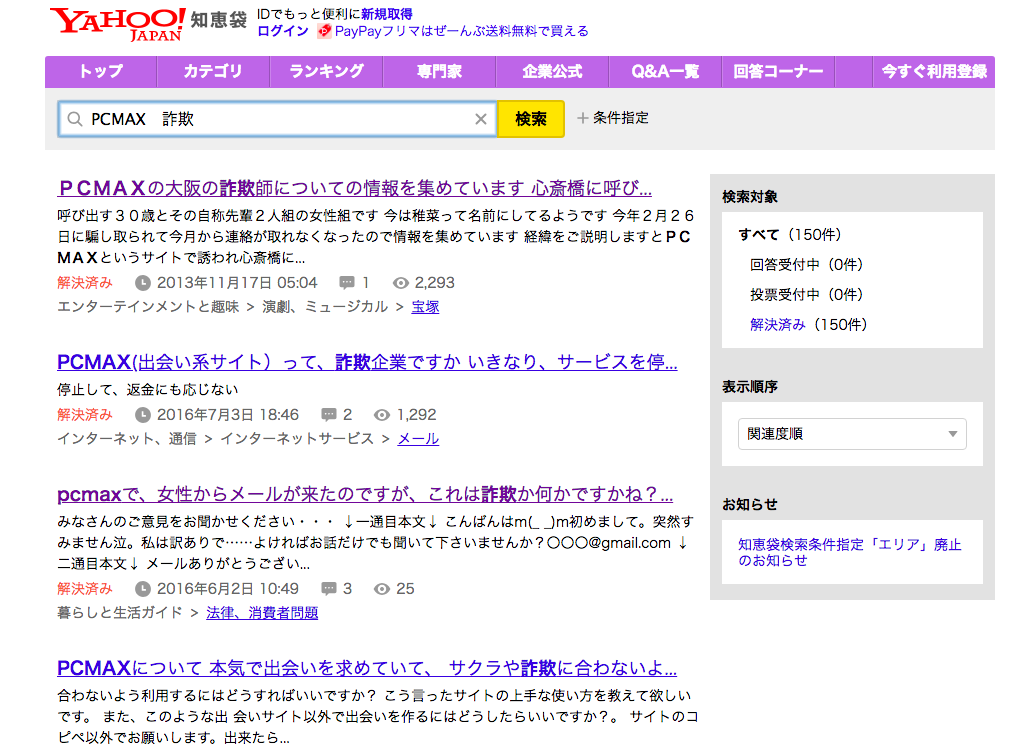Open the カテゴリ tab
1010x746 pixels.
213,72
